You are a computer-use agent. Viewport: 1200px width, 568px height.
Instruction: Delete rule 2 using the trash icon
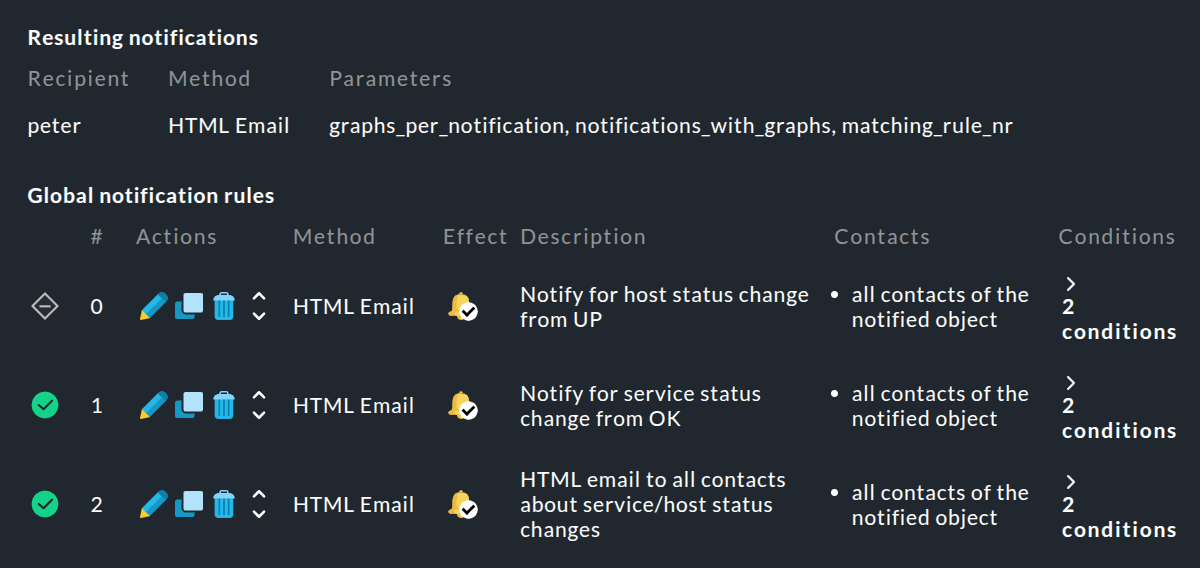click(224, 504)
